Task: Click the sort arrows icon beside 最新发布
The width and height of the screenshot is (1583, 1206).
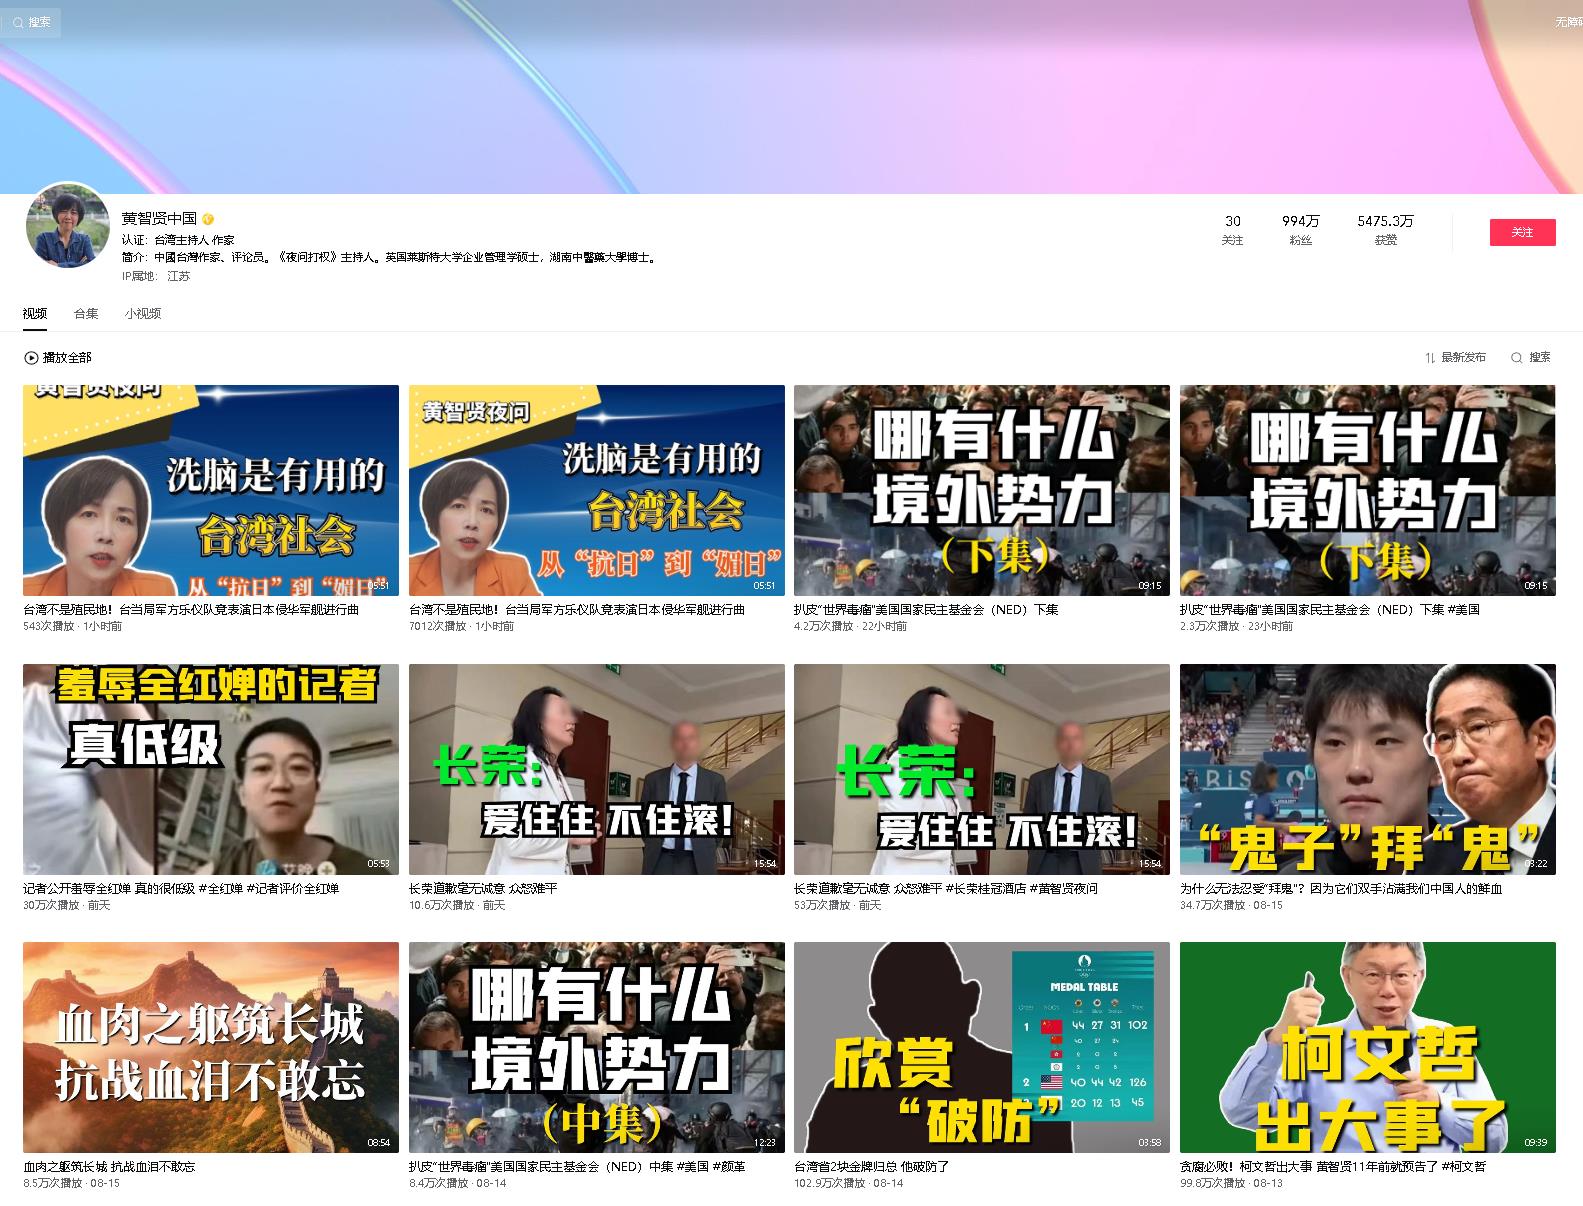Action: coord(1429,357)
